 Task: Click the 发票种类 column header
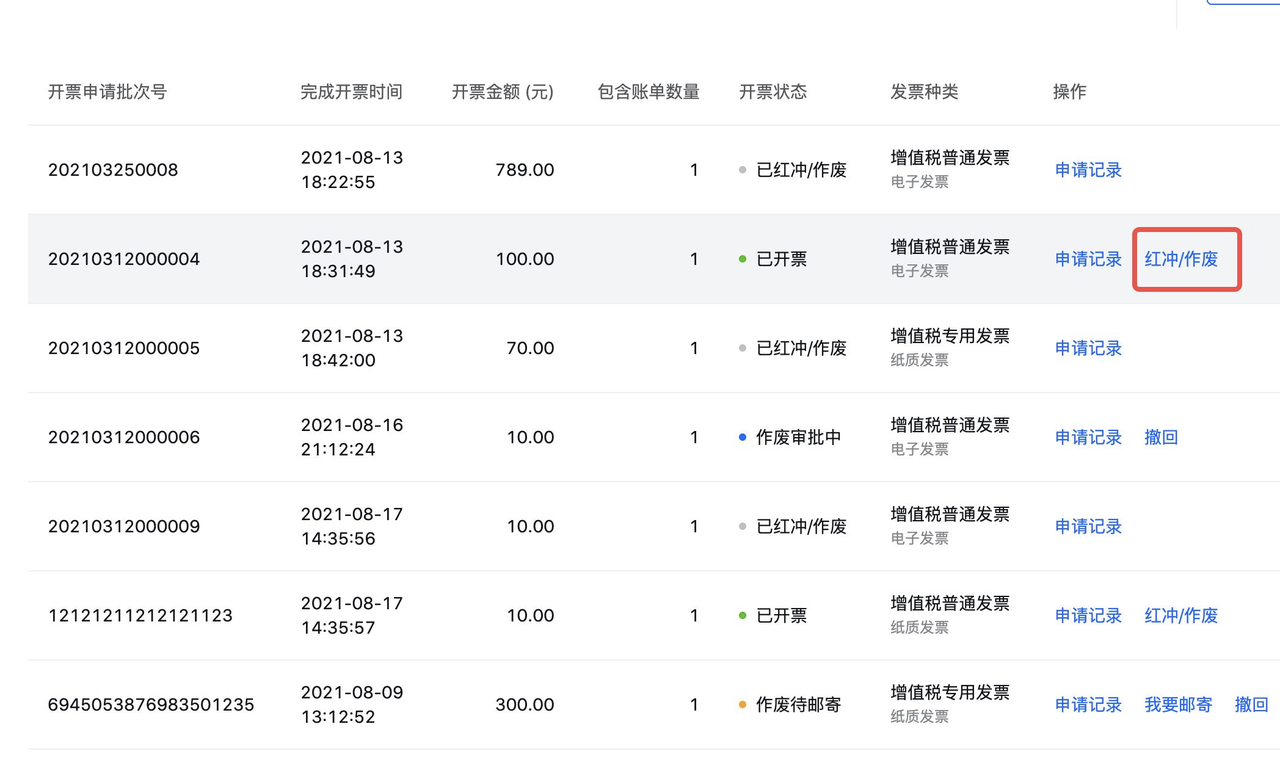click(924, 92)
